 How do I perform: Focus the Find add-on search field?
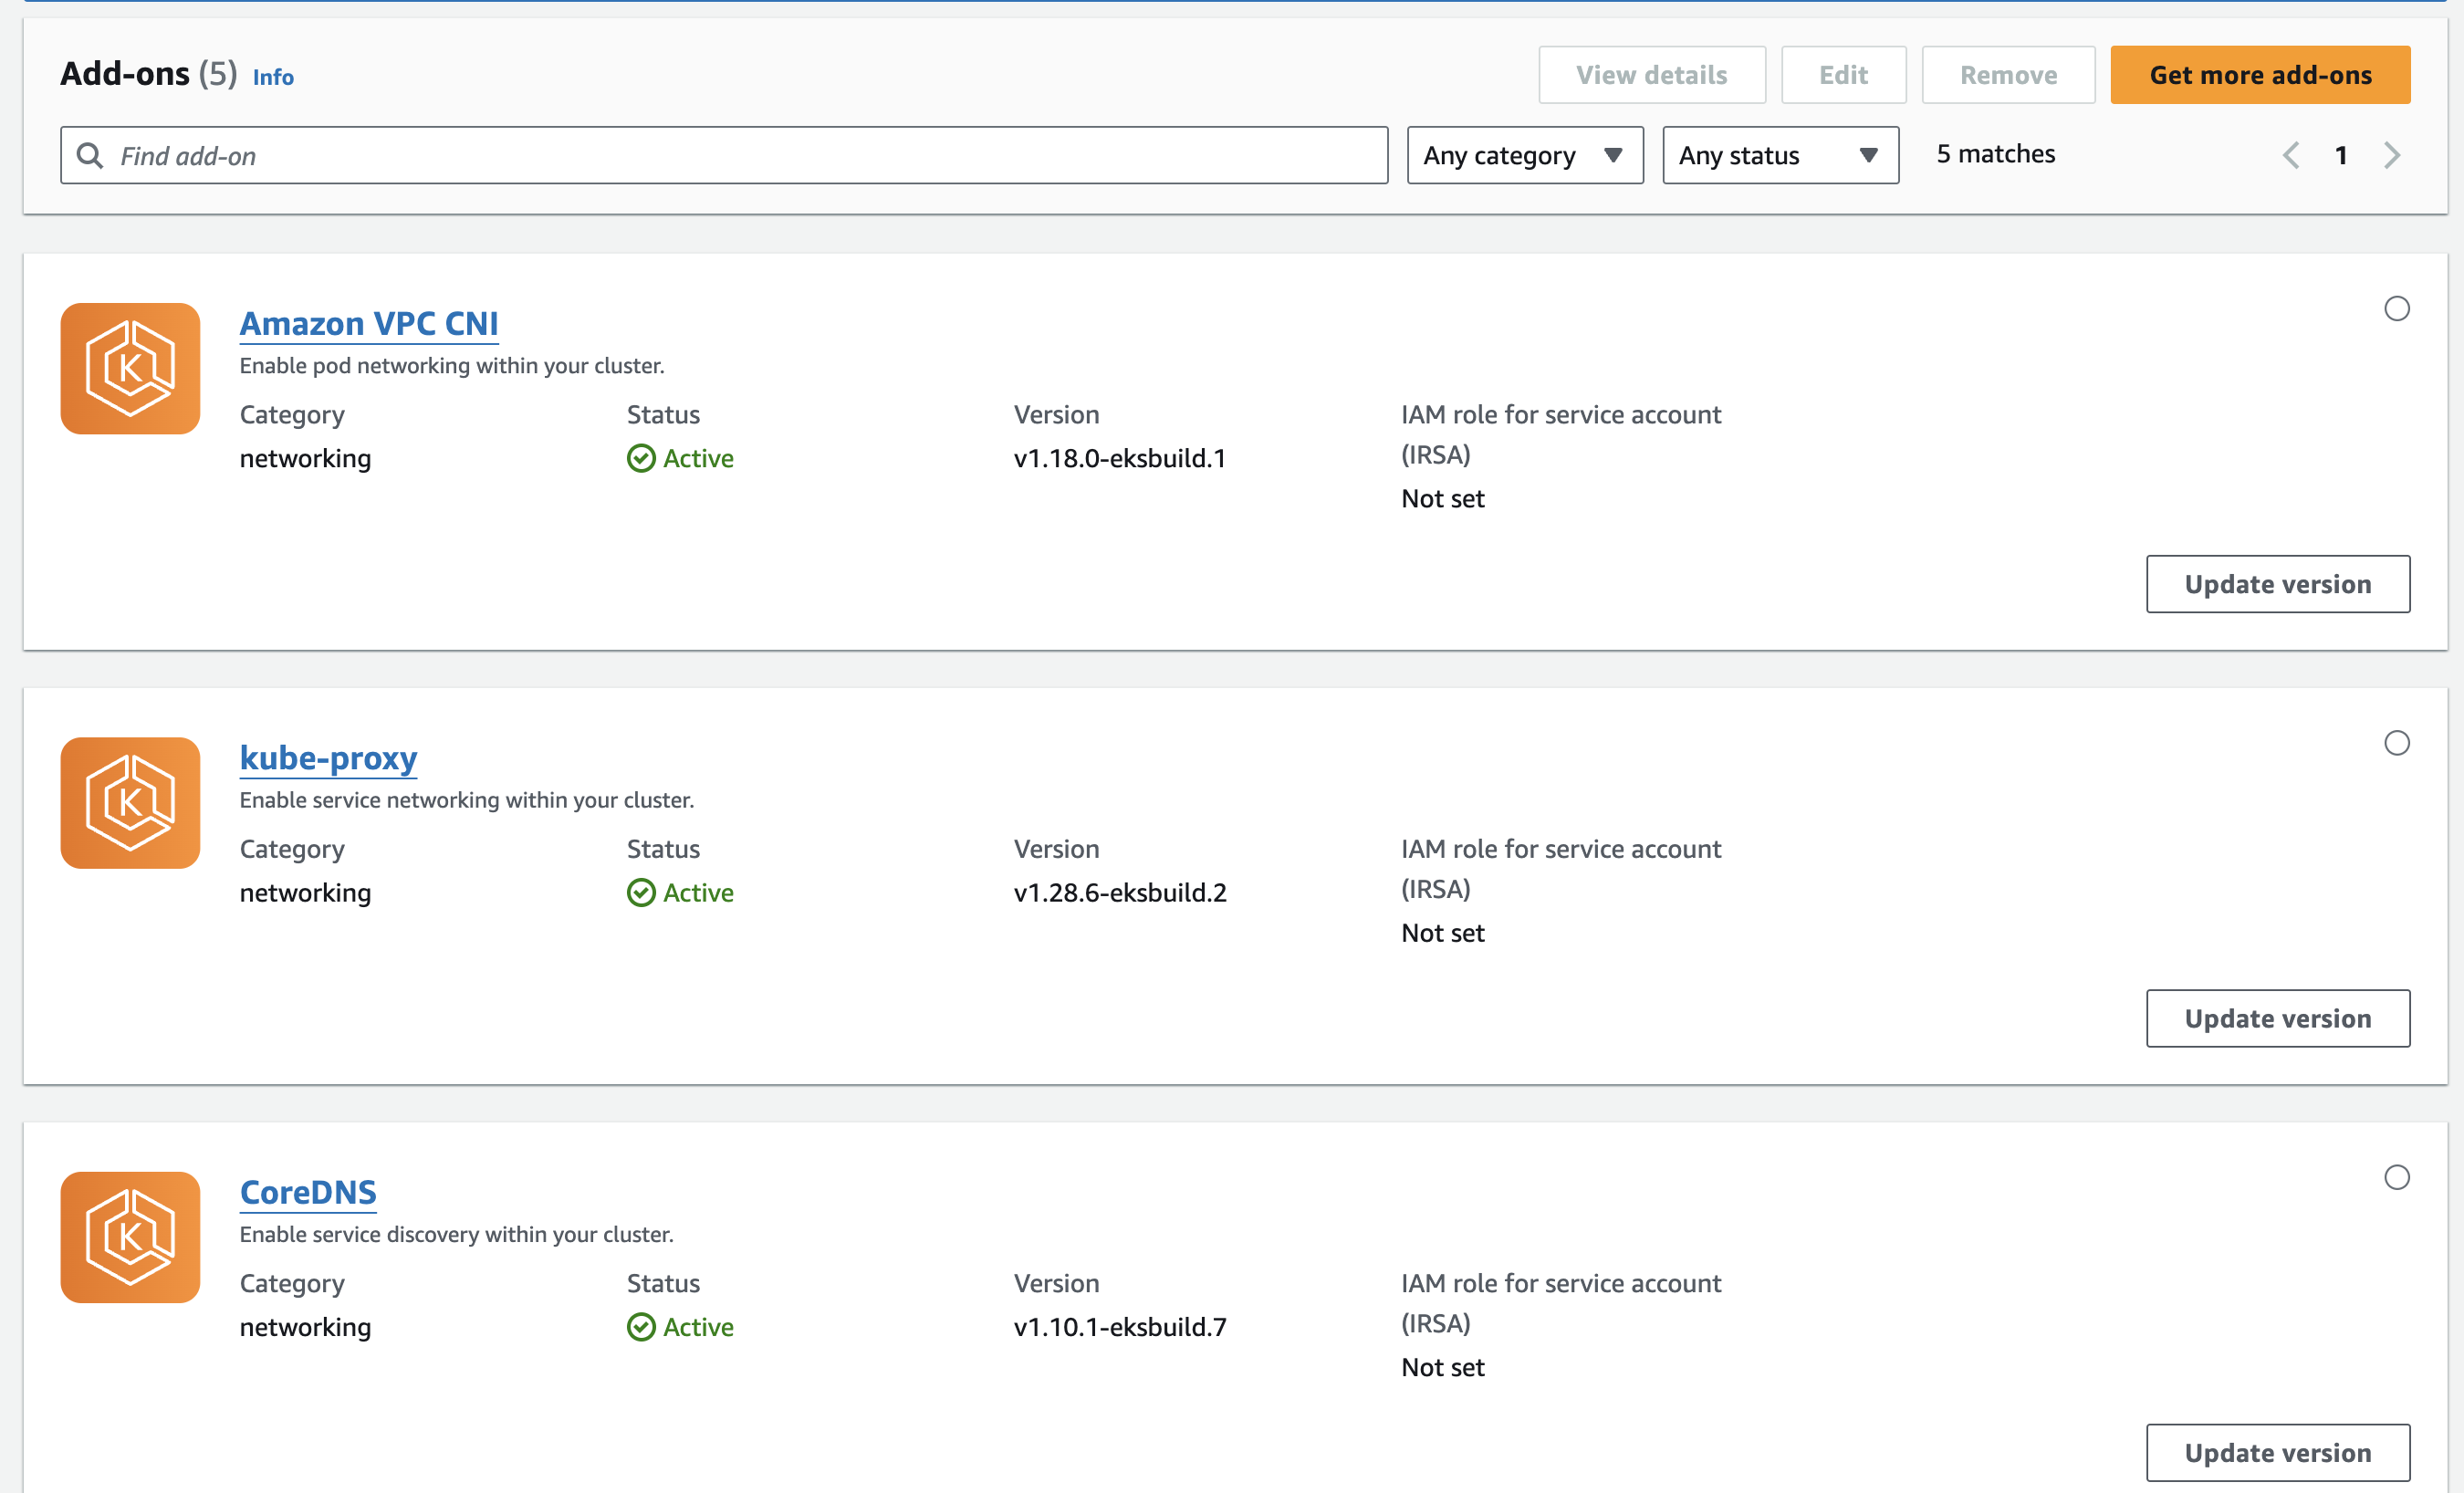coord(724,155)
